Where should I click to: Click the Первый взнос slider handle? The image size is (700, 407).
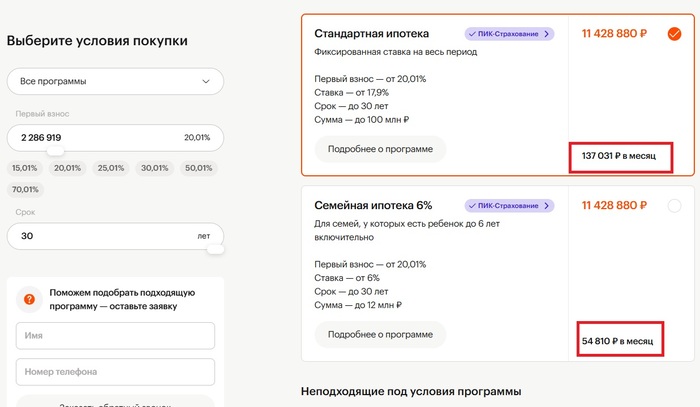(56, 151)
